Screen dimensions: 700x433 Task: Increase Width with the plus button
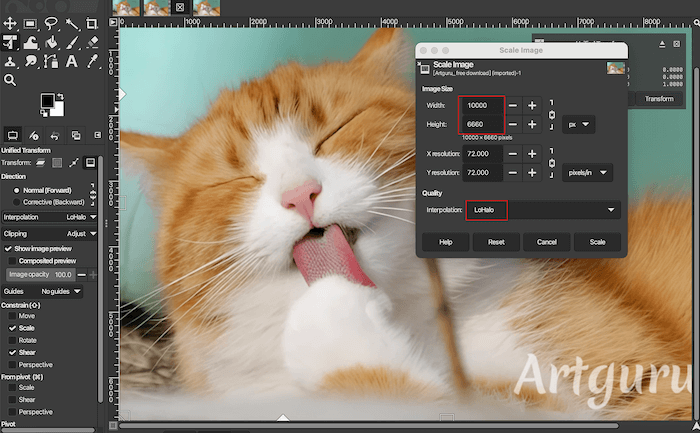pos(532,105)
